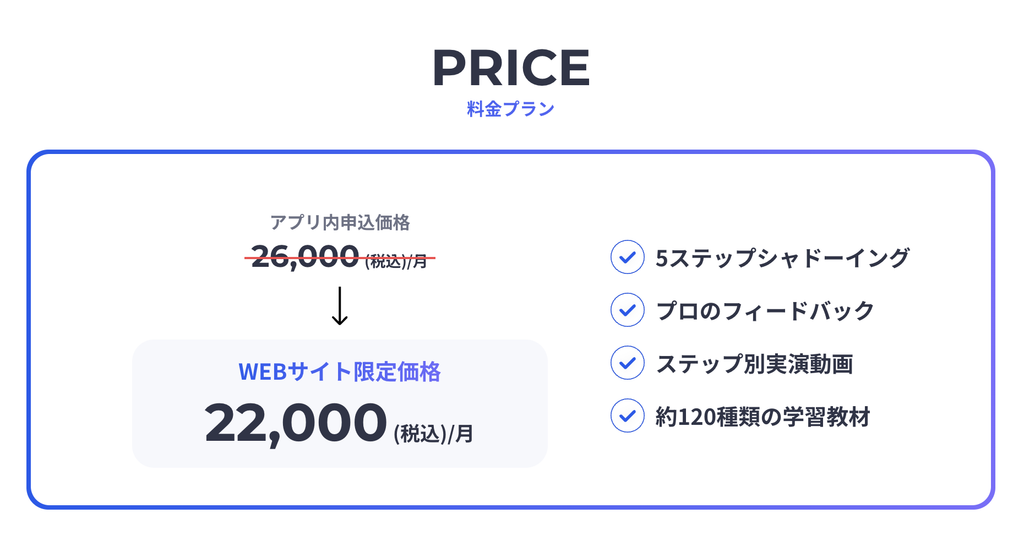Click the checkmark icon beside 約120種類の学習教材

(627, 415)
